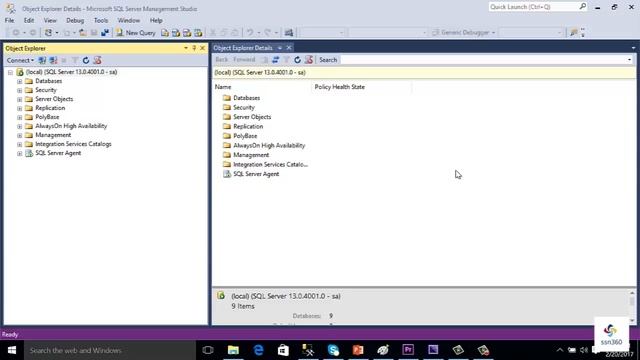Open the Connect dropdown in Object Explorer

[x=20, y=60]
